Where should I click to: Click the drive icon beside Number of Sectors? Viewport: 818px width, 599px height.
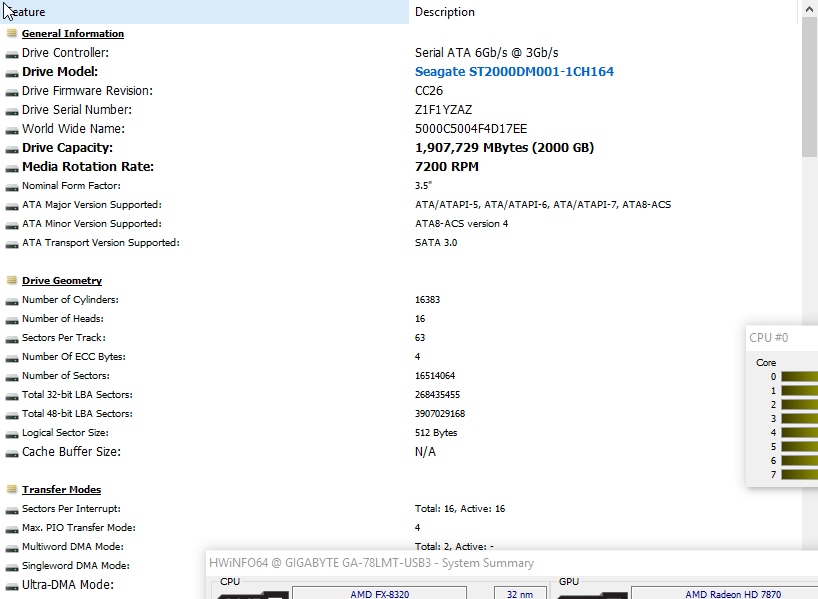pos(11,378)
